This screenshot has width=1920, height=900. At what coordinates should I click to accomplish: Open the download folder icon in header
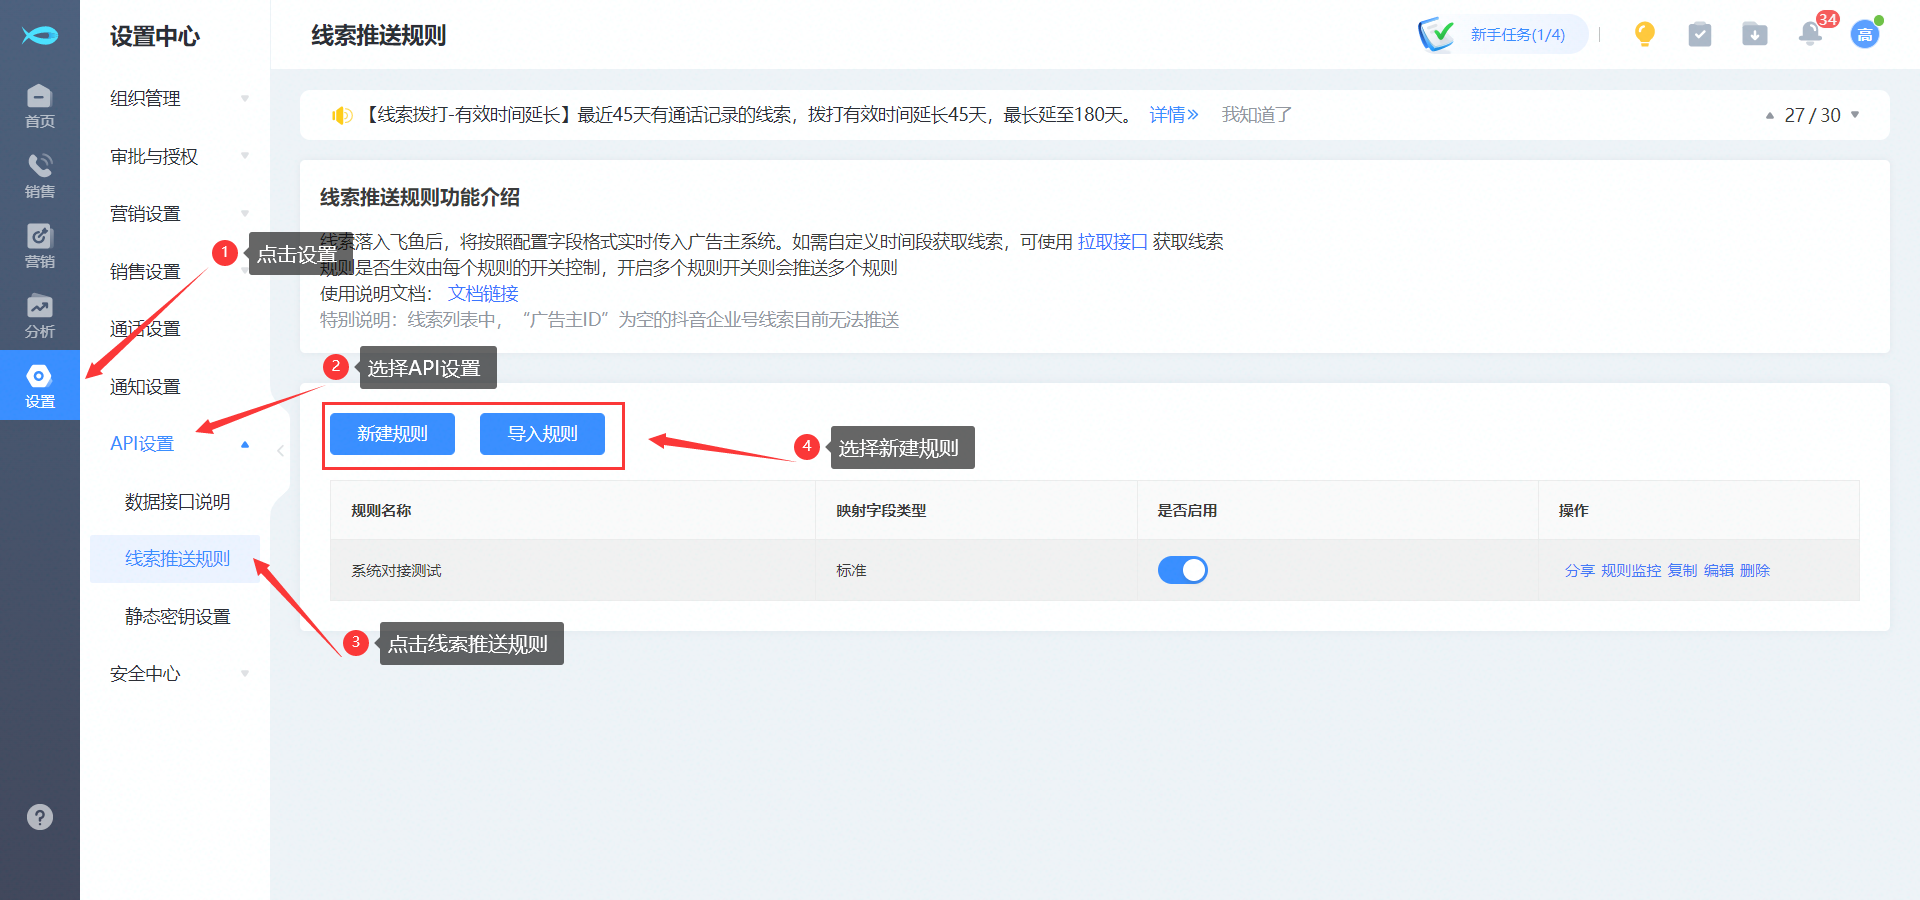pyautogui.click(x=1755, y=35)
